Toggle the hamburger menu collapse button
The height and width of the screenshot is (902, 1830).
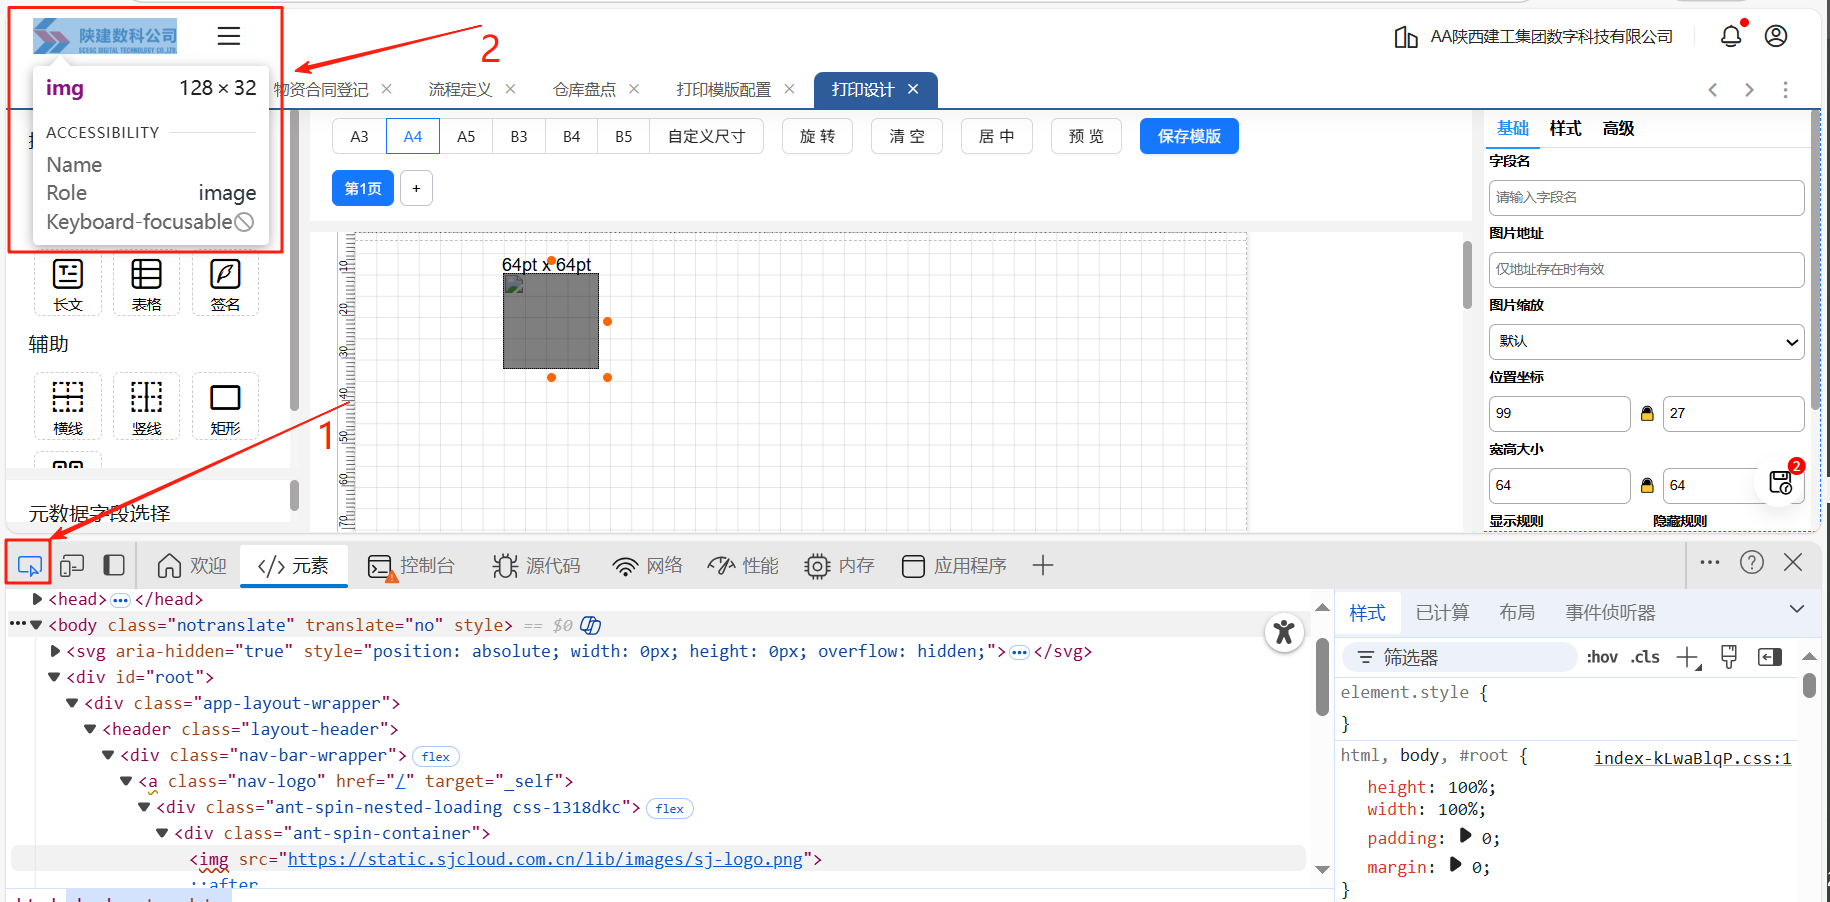(x=229, y=36)
